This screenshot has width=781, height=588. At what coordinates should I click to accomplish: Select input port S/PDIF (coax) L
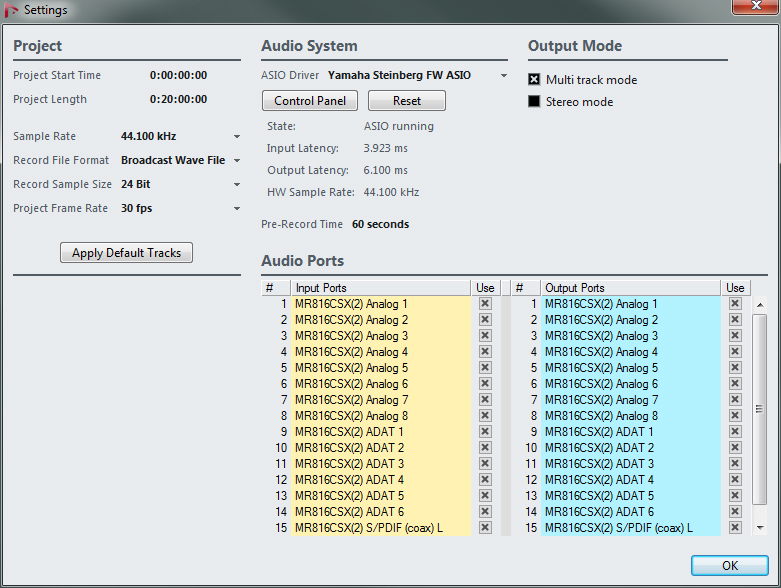click(x=381, y=528)
